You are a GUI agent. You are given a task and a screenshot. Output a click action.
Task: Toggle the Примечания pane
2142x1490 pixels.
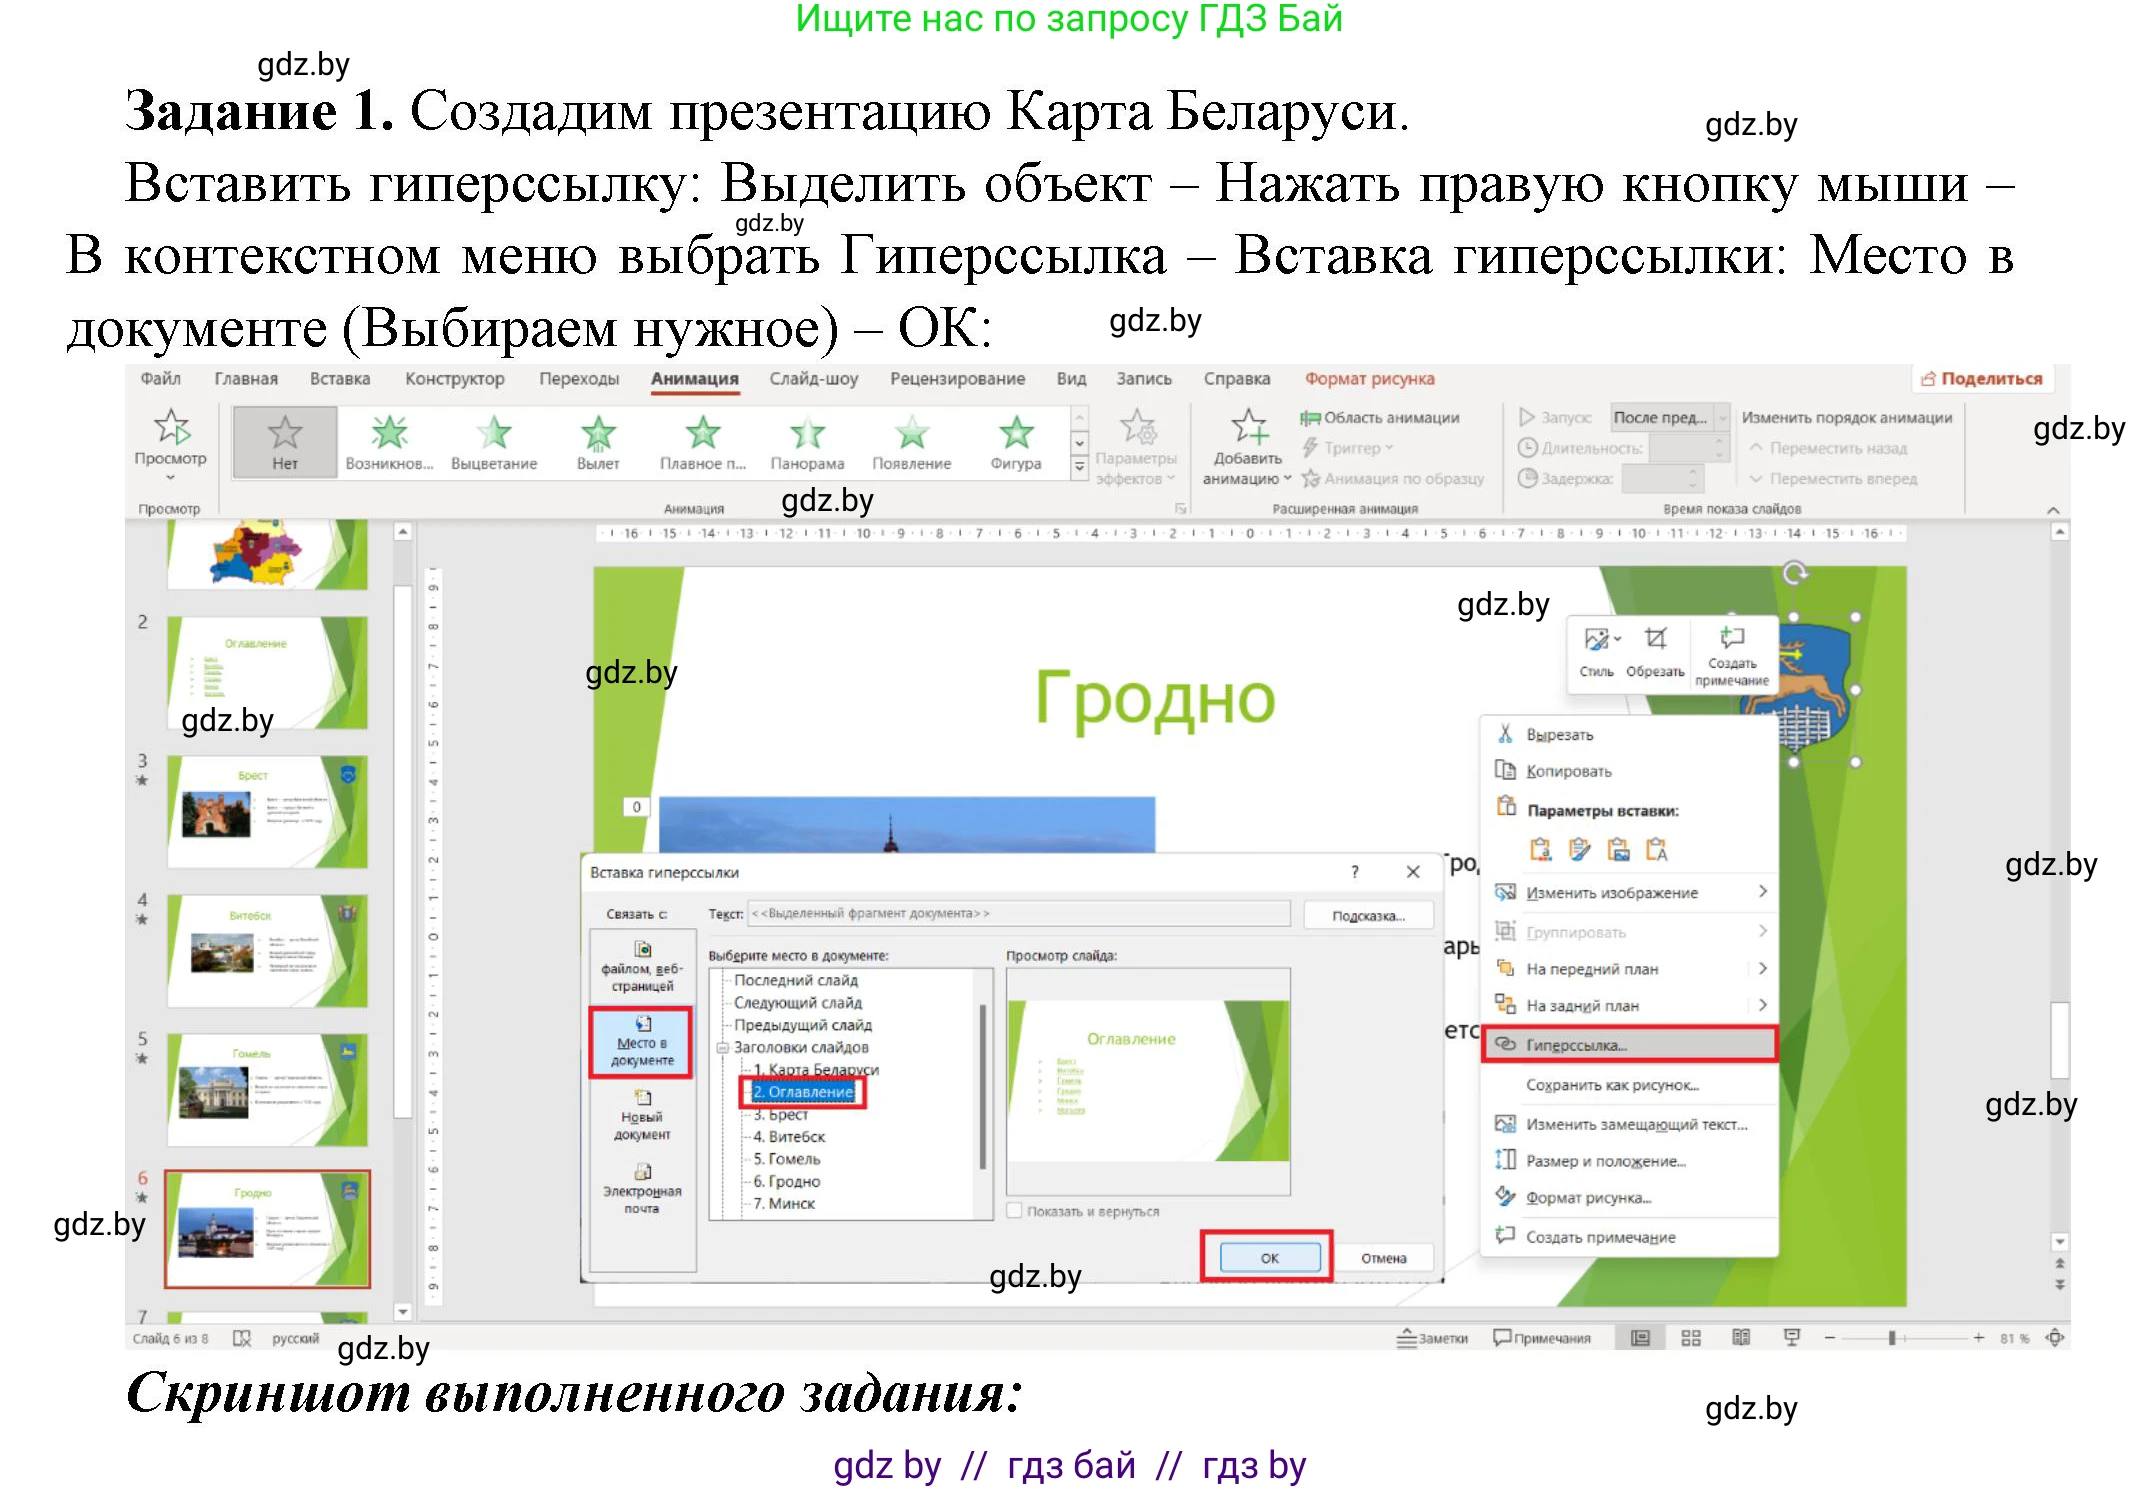pos(1540,1337)
